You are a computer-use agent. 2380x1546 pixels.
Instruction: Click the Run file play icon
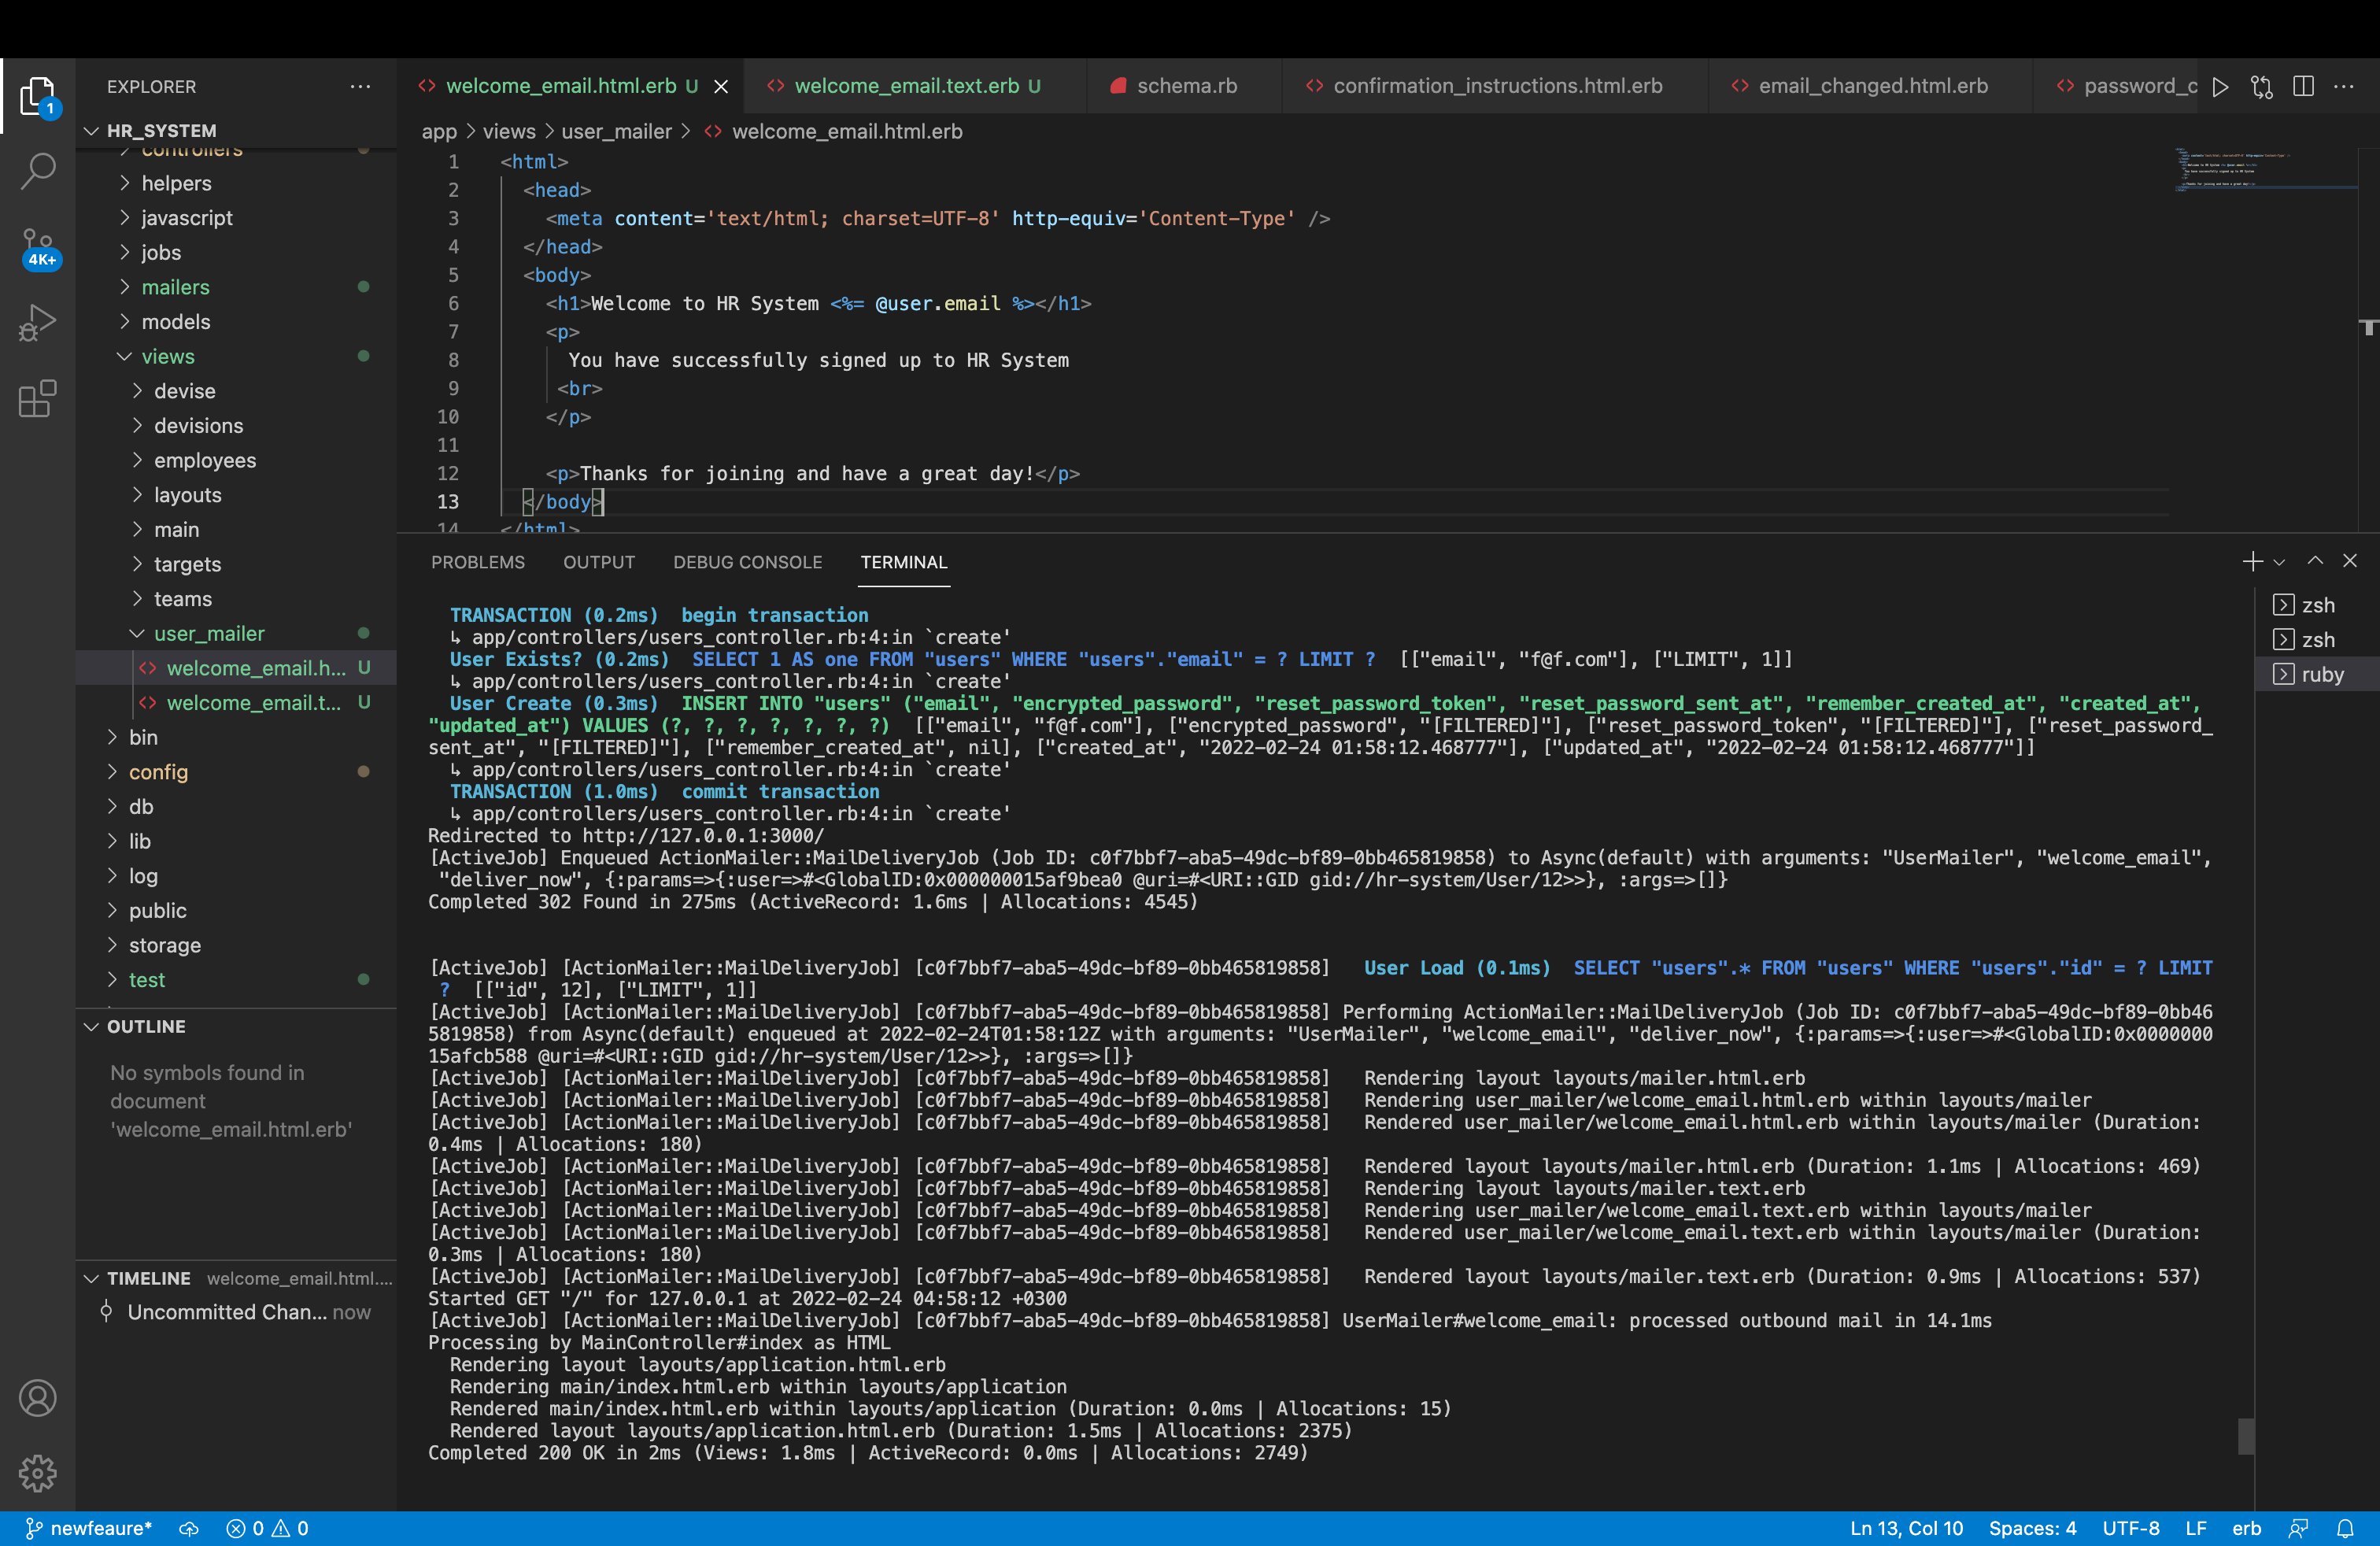point(2220,87)
